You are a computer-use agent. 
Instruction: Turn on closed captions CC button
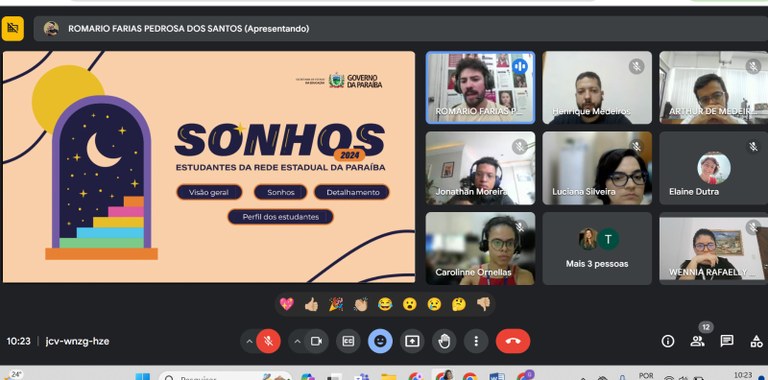tap(348, 341)
